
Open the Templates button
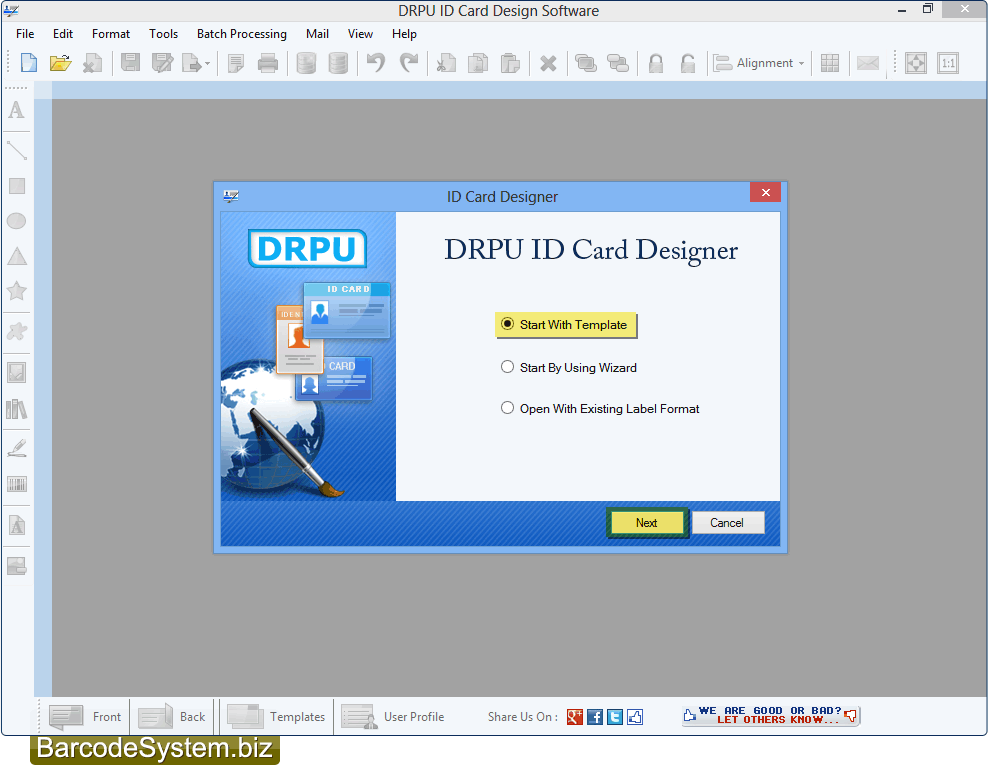276,716
